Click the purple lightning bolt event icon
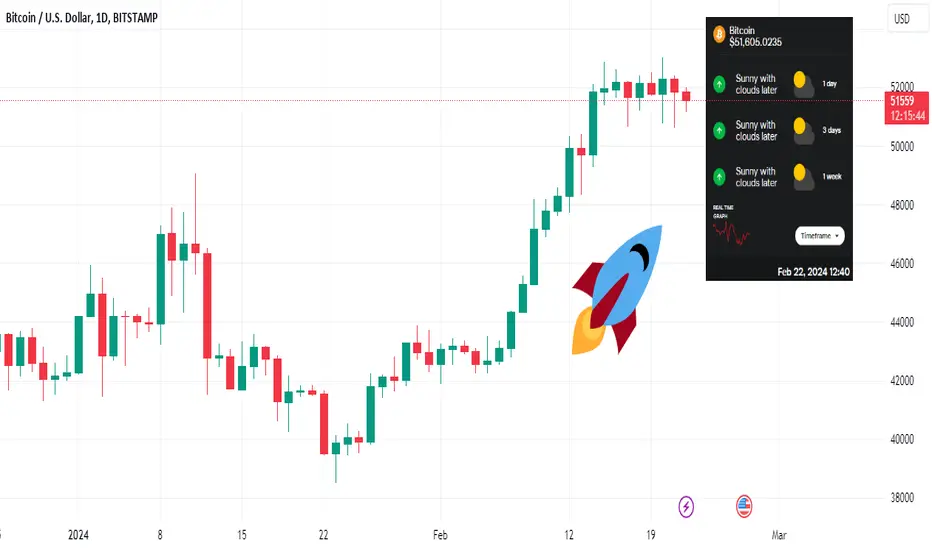The height and width of the screenshot is (550, 932). tap(686, 507)
